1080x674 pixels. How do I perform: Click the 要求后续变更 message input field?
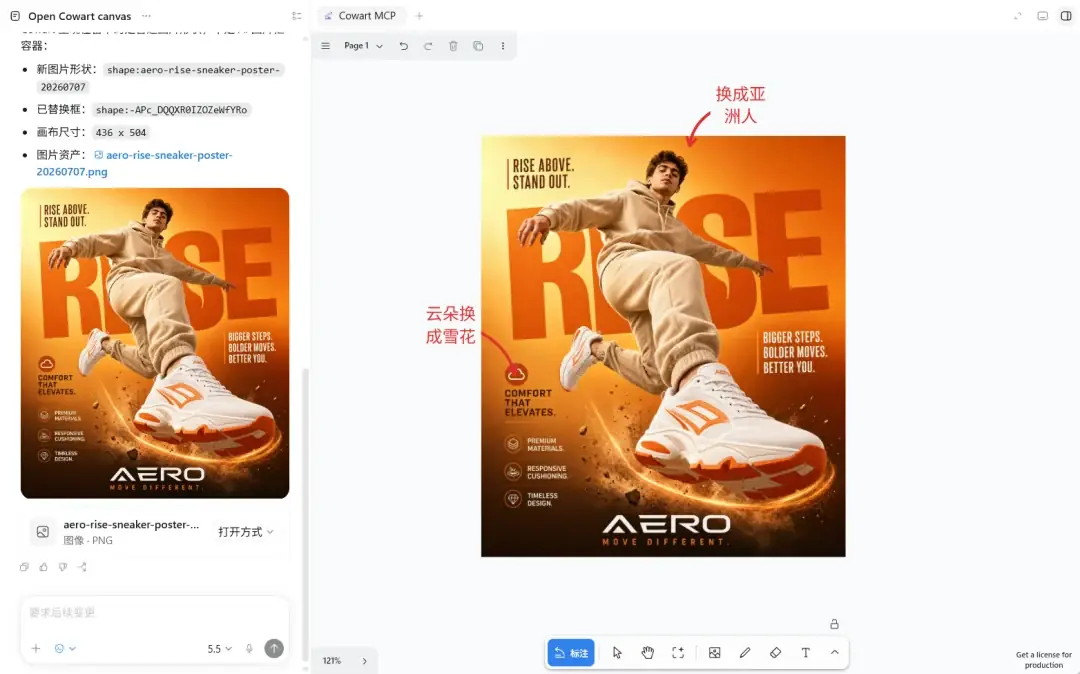(x=155, y=612)
